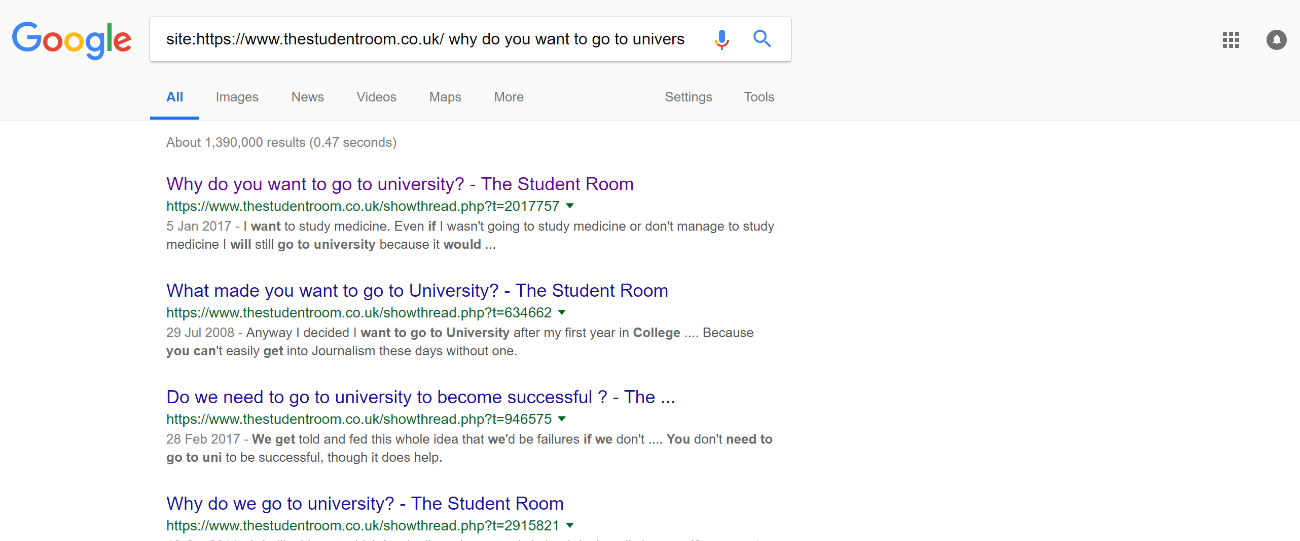Open the notifications bell icon
Image resolution: width=1300 pixels, height=541 pixels.
click(1276, 40)
